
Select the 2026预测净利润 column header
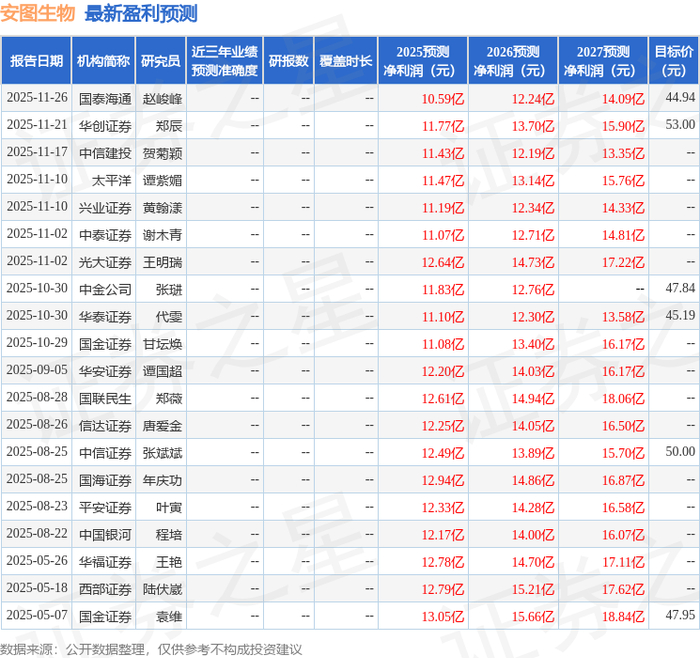coord(513,61)
